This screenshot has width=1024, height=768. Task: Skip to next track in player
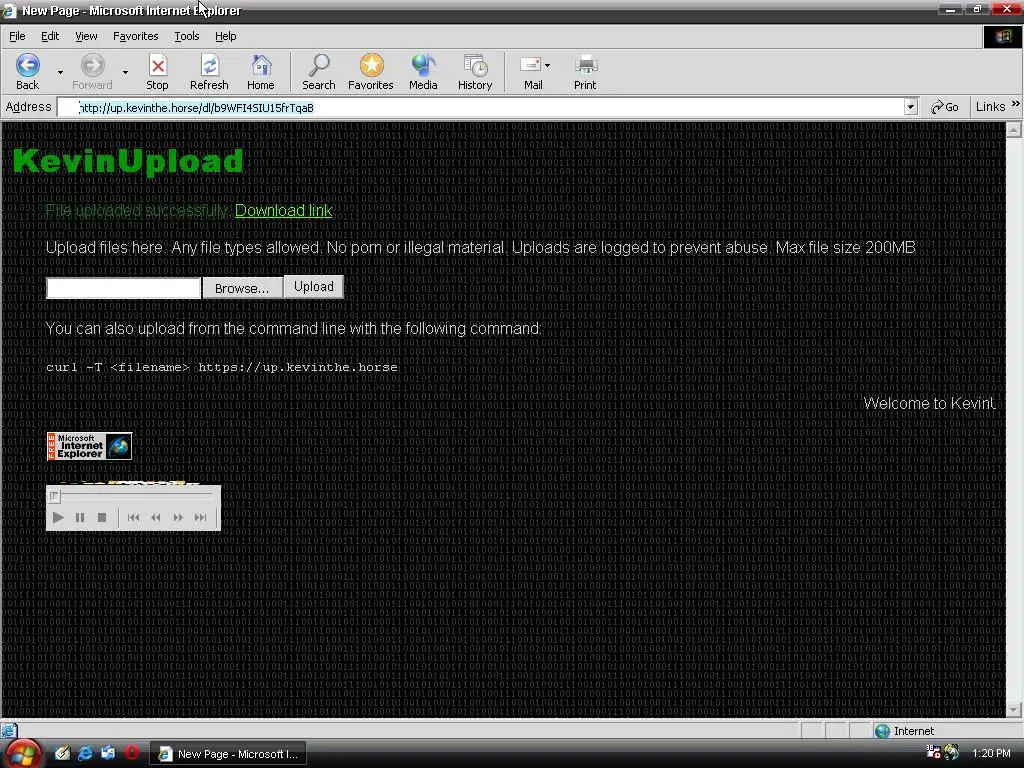tap(200, 517)
